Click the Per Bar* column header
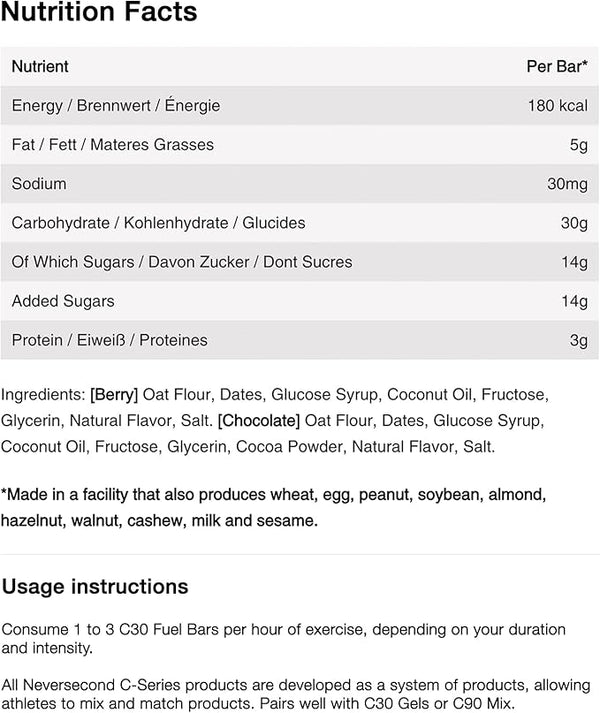This screenshot has width=600, height=713. [x=556, y=67]
